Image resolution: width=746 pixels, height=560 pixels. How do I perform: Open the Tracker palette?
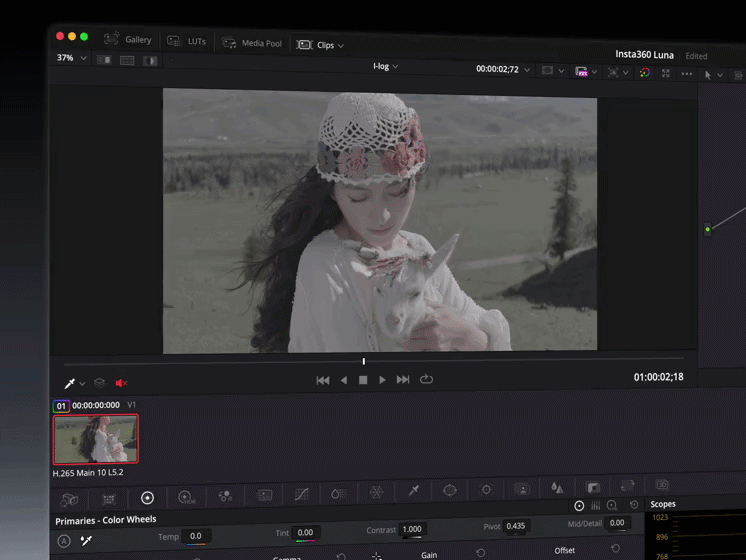pos(486,489)
